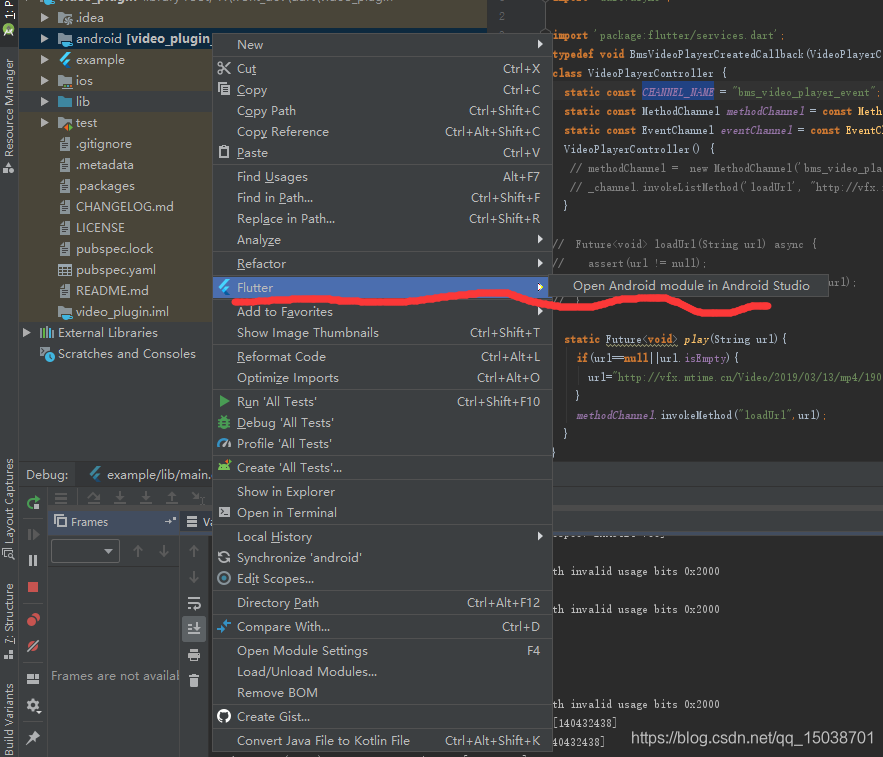Select CHANGELOG.md file in tree

click(x=124, y=207)
